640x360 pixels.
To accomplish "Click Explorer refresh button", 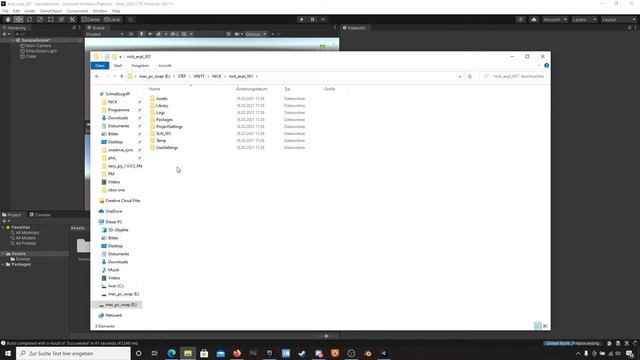I will pos(470,76).
